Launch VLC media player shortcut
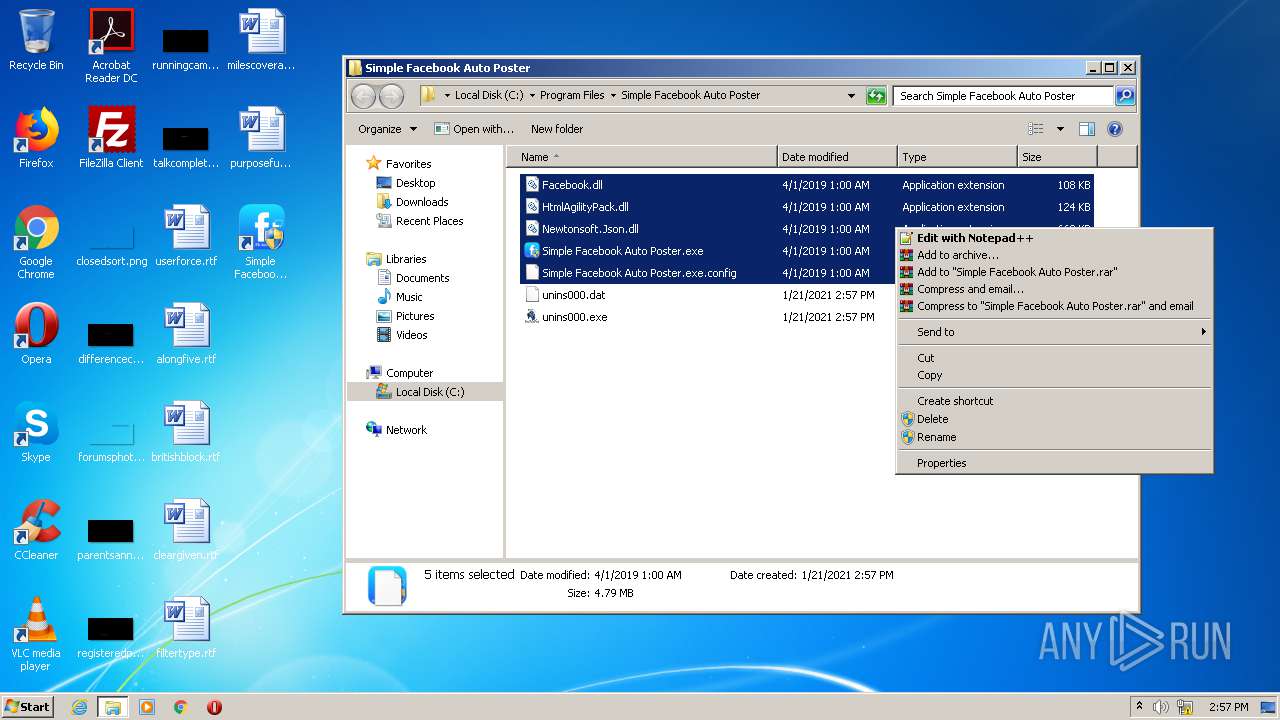This screenshot has width=1280, height=720. [36, 634]
